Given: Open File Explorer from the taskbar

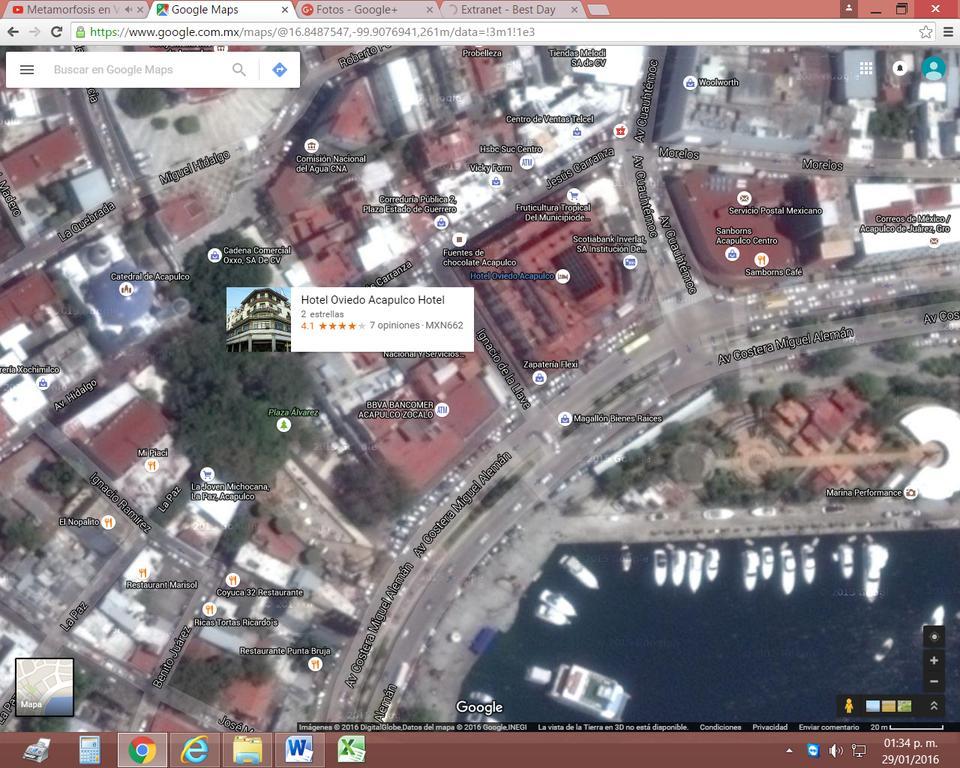Looking at the screenshot, I should coord(247,750).
